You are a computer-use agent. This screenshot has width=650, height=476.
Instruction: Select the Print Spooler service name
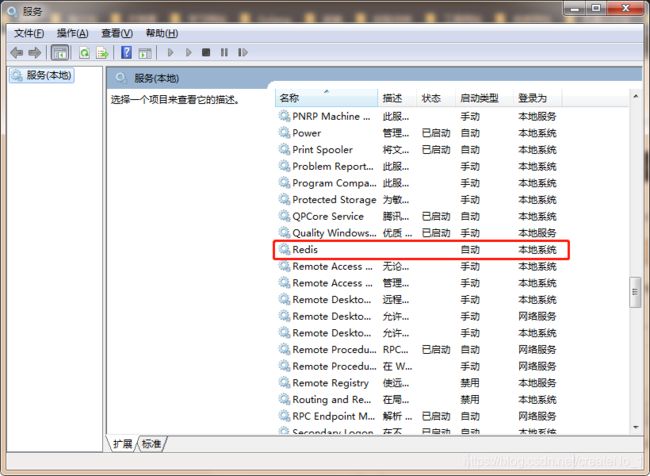(323, 150)
